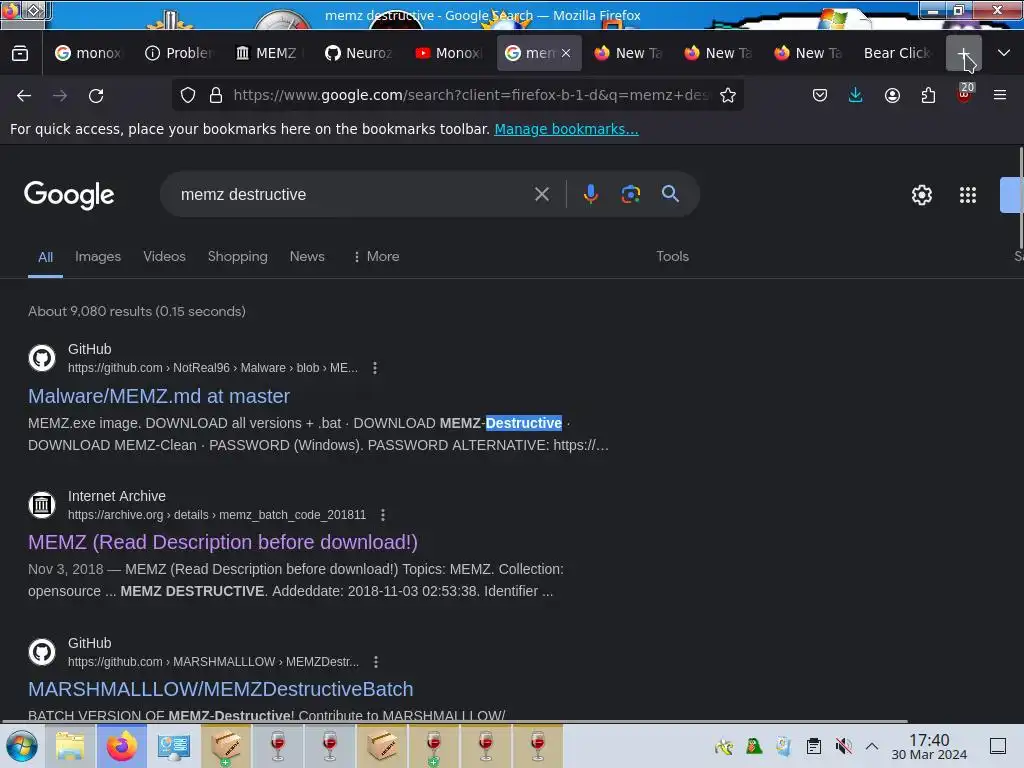Viewport: 1024px width, 768px height.
Task: Open Google apps grid
Action: tap(967, 195)
